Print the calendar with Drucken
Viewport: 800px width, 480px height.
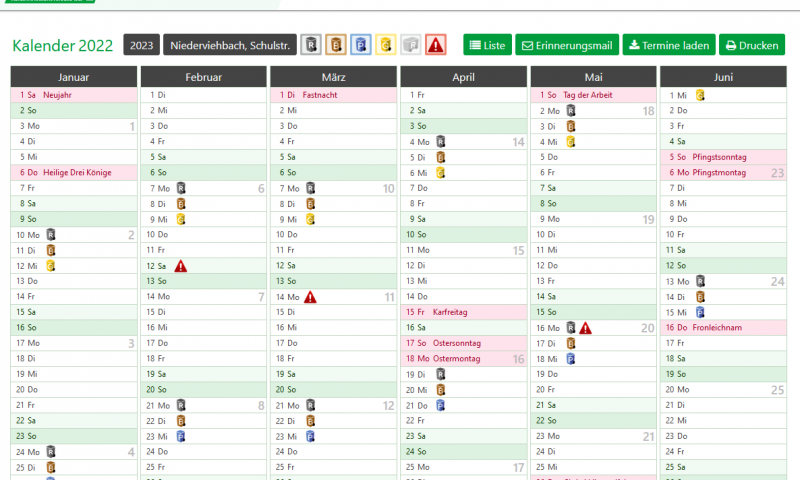click(751, 45)
